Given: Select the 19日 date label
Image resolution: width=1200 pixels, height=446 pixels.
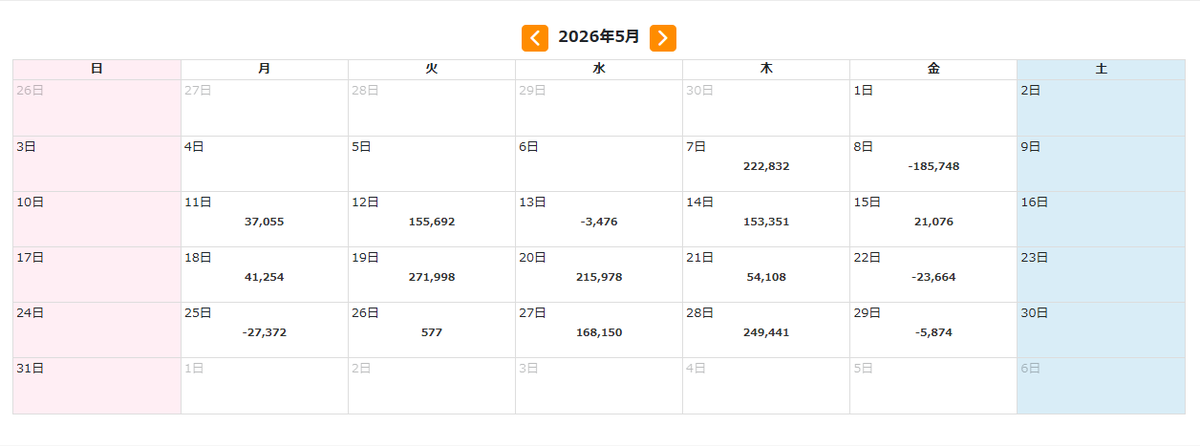Looking at the screenshot, I should (x=365, y=257).
